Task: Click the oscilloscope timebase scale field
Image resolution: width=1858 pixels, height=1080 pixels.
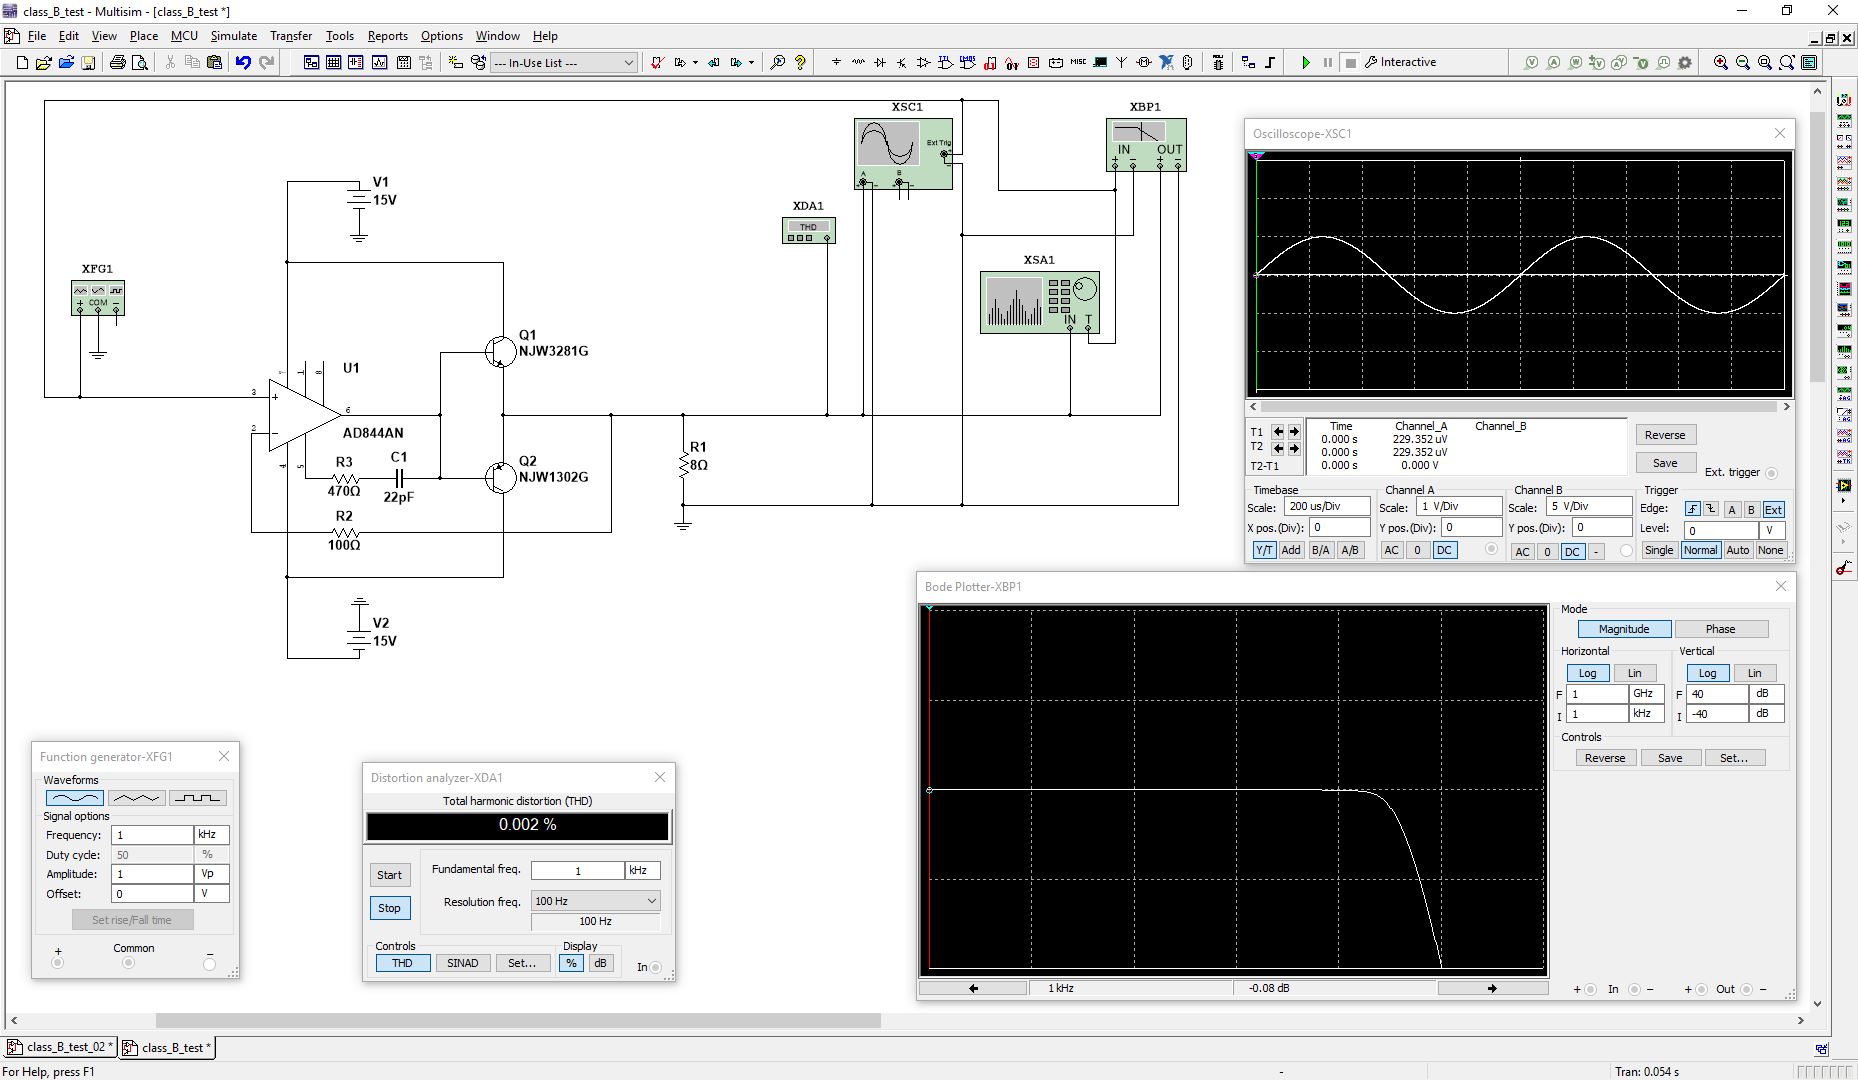Action: [1328, 507]
